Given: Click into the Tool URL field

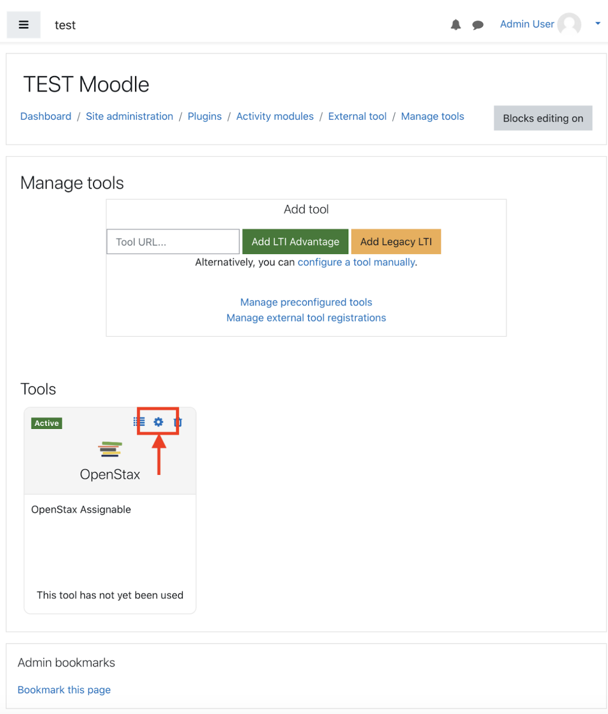Looking at the screenshot, I should pyautogui.click(x=173, y=242).
